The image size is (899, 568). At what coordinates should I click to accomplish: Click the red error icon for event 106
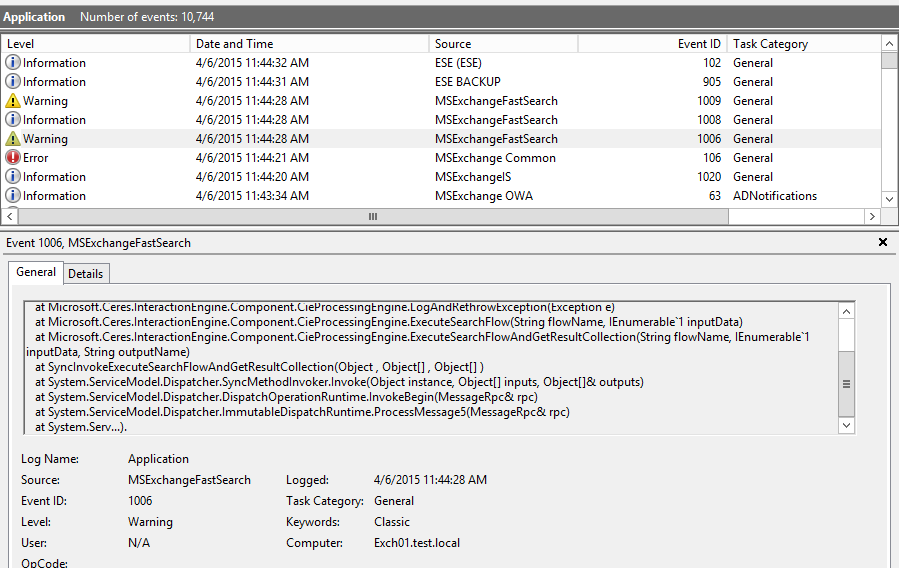[x=13, y=158]
